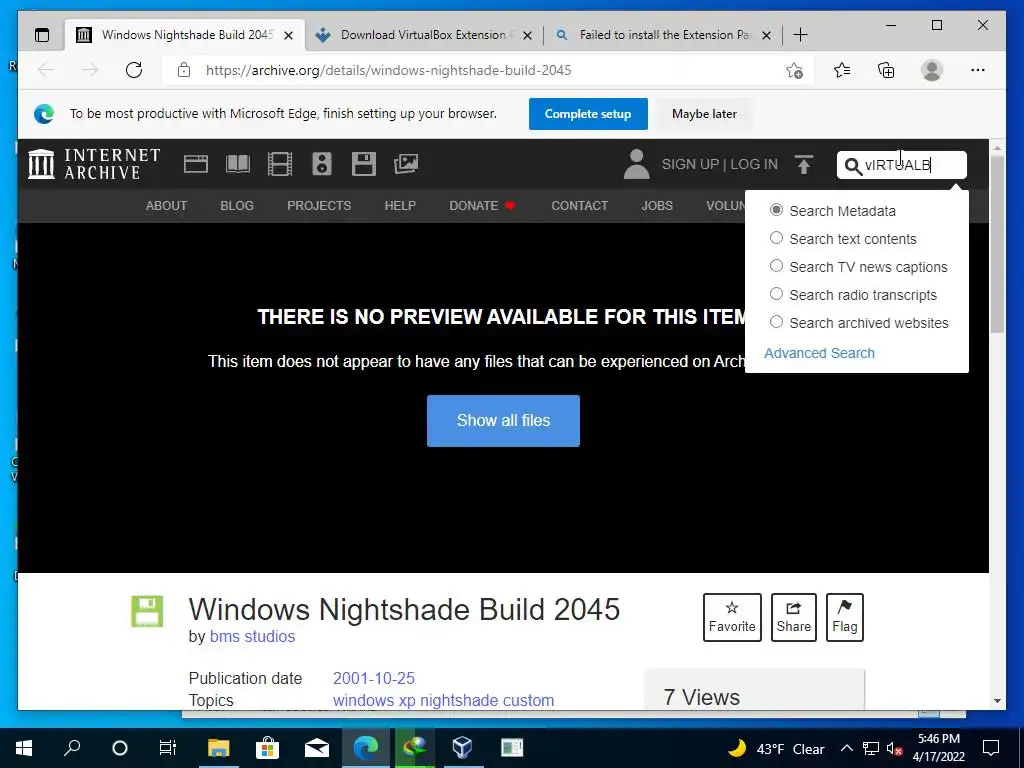Open Edge Settings and more menu
Viewport: 1024px width, 768px height.
click(x=978, y=70)
